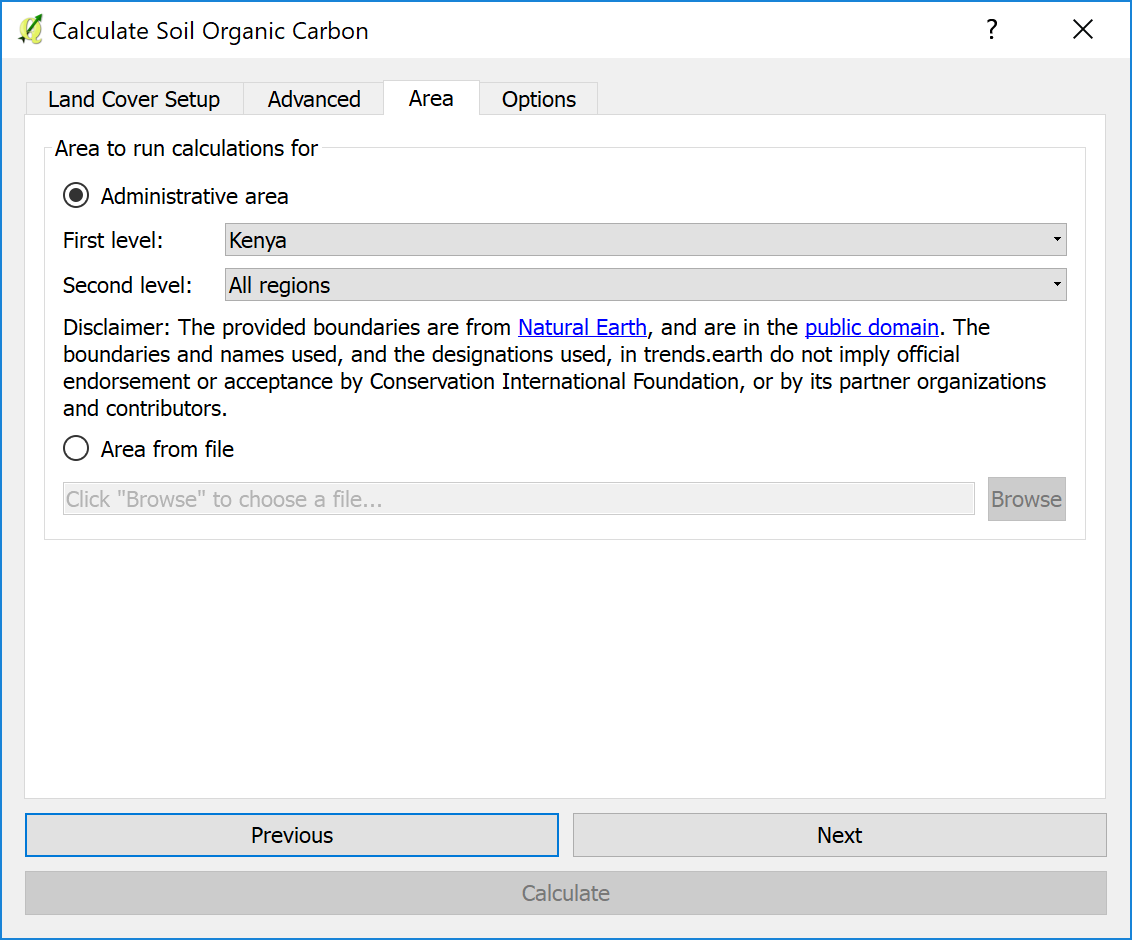The height and width of the screenshot is (940, 1132).
Task: Select the Administrative area radio button
Action: pos(77,196)
